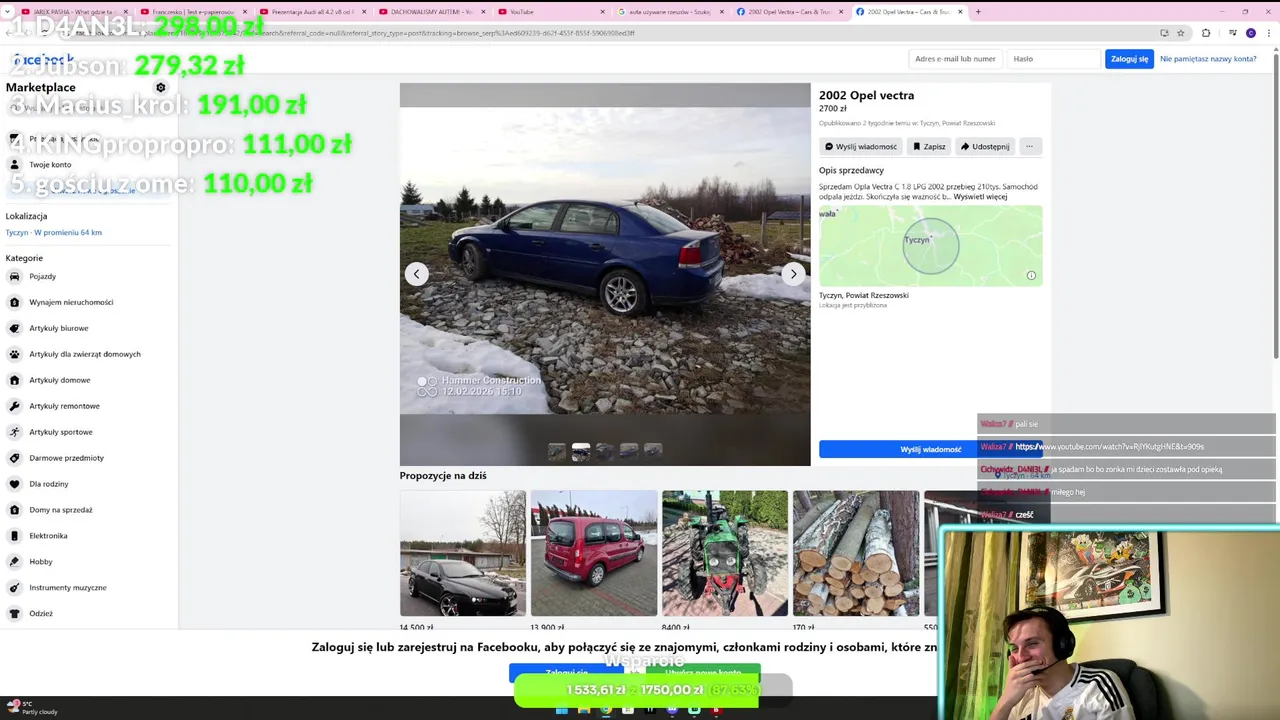Select Instrumenty muzyczne guitar icon
Viewport: 1280px width, 720px height.
pyautogui.click(x=14, y=588)
